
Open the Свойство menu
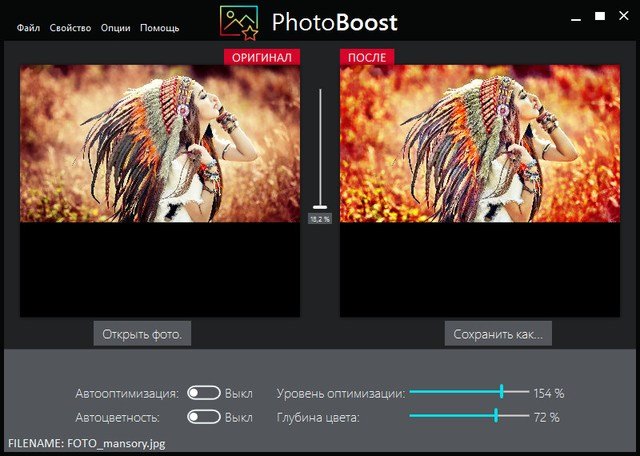[70, 28]
